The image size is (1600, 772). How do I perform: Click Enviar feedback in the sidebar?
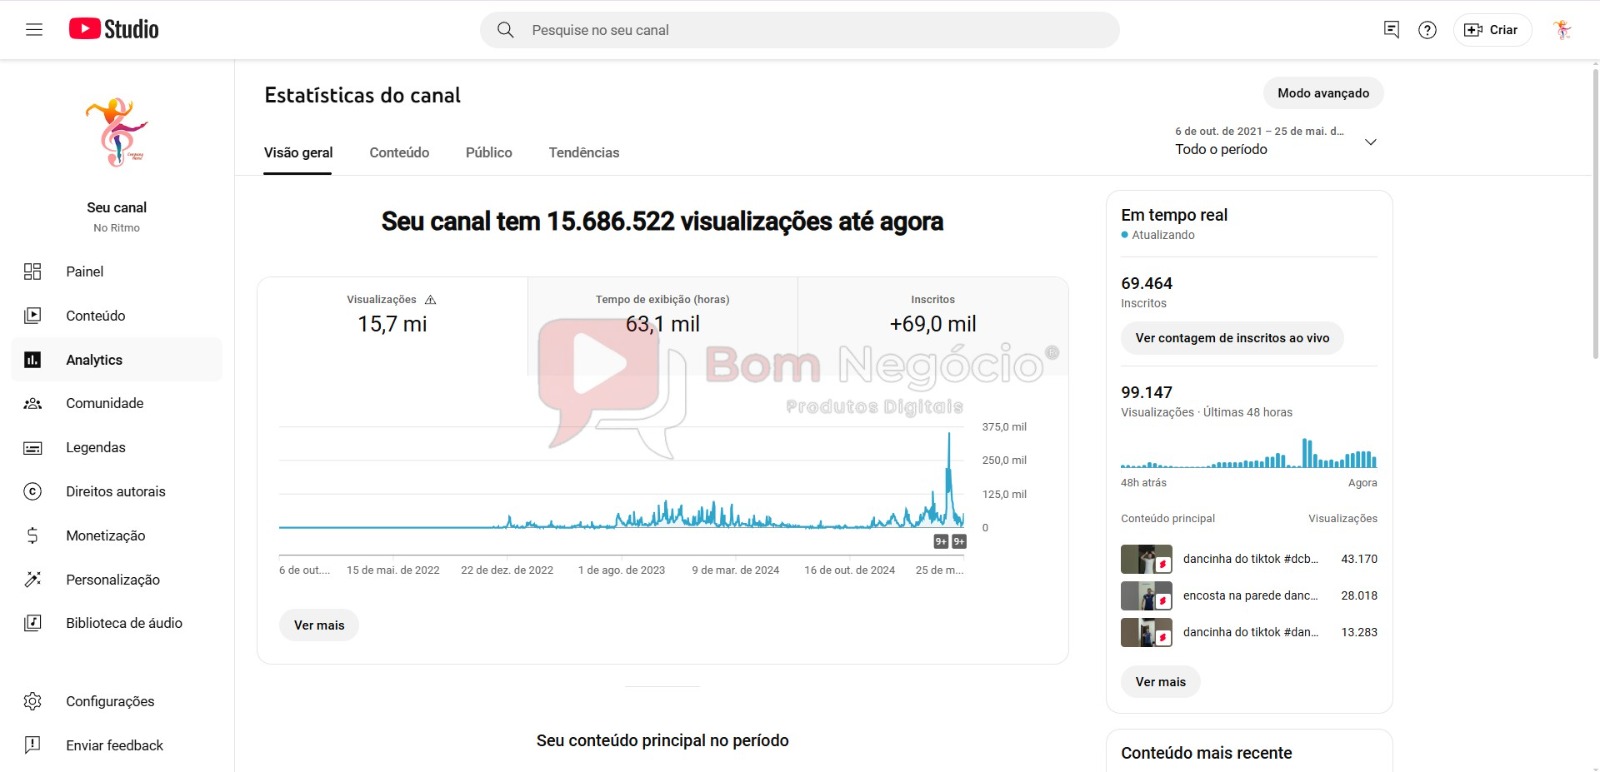117,745
